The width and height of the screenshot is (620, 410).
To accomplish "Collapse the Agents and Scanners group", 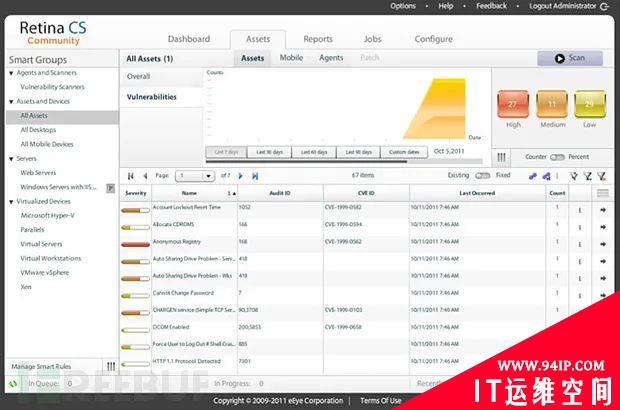I will 11,73.
